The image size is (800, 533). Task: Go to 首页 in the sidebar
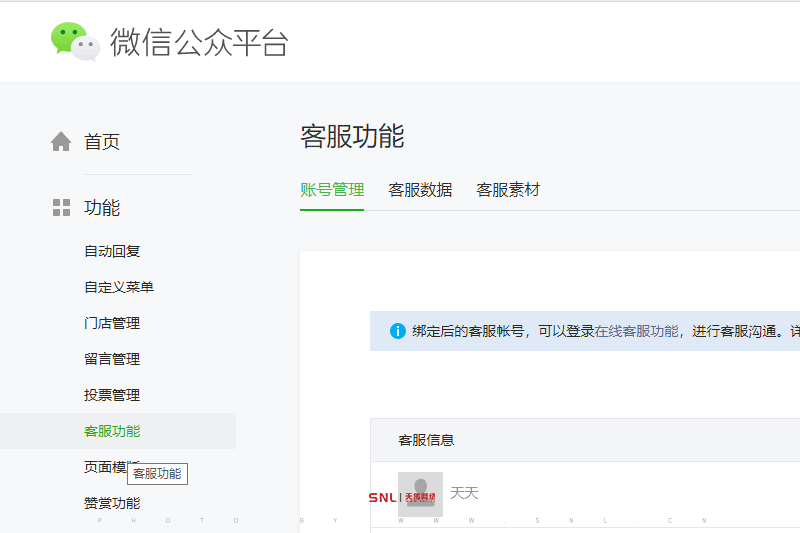102,142
